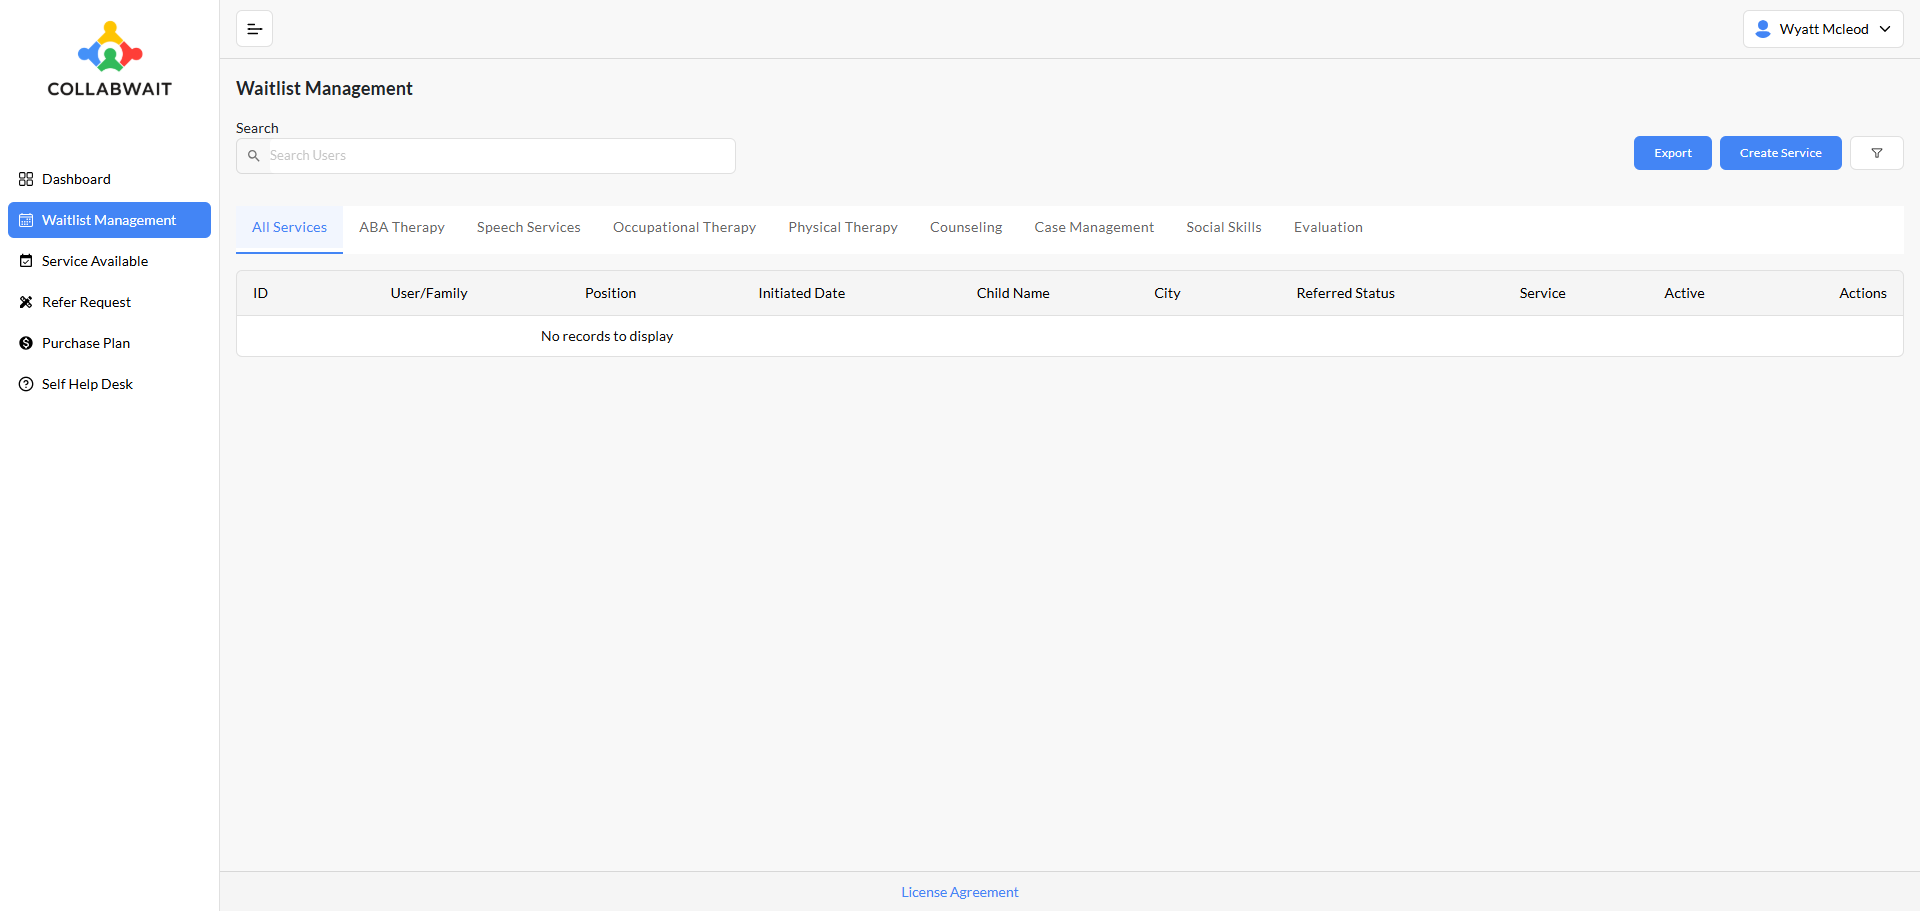
Task: Show the Evaluation tab
Action: coord(1327,228)
